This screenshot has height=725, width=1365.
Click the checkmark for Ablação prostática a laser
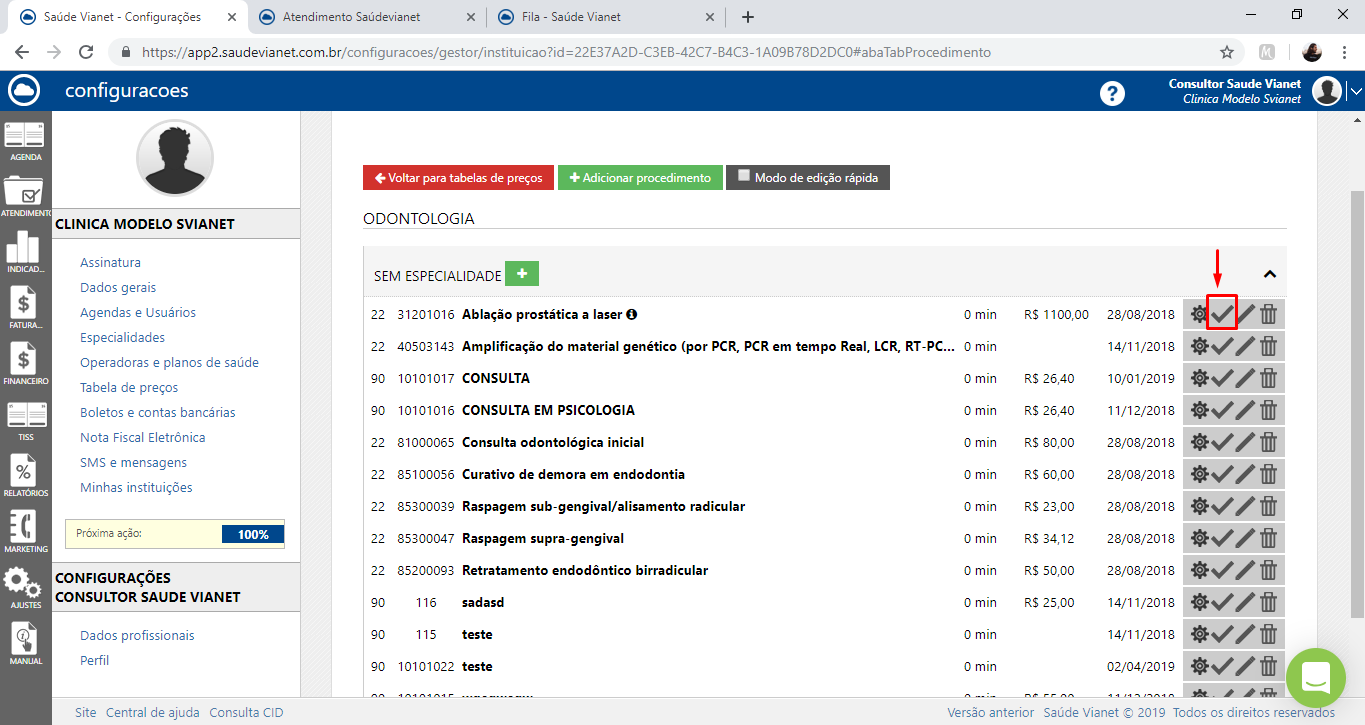coord(1222,315)
